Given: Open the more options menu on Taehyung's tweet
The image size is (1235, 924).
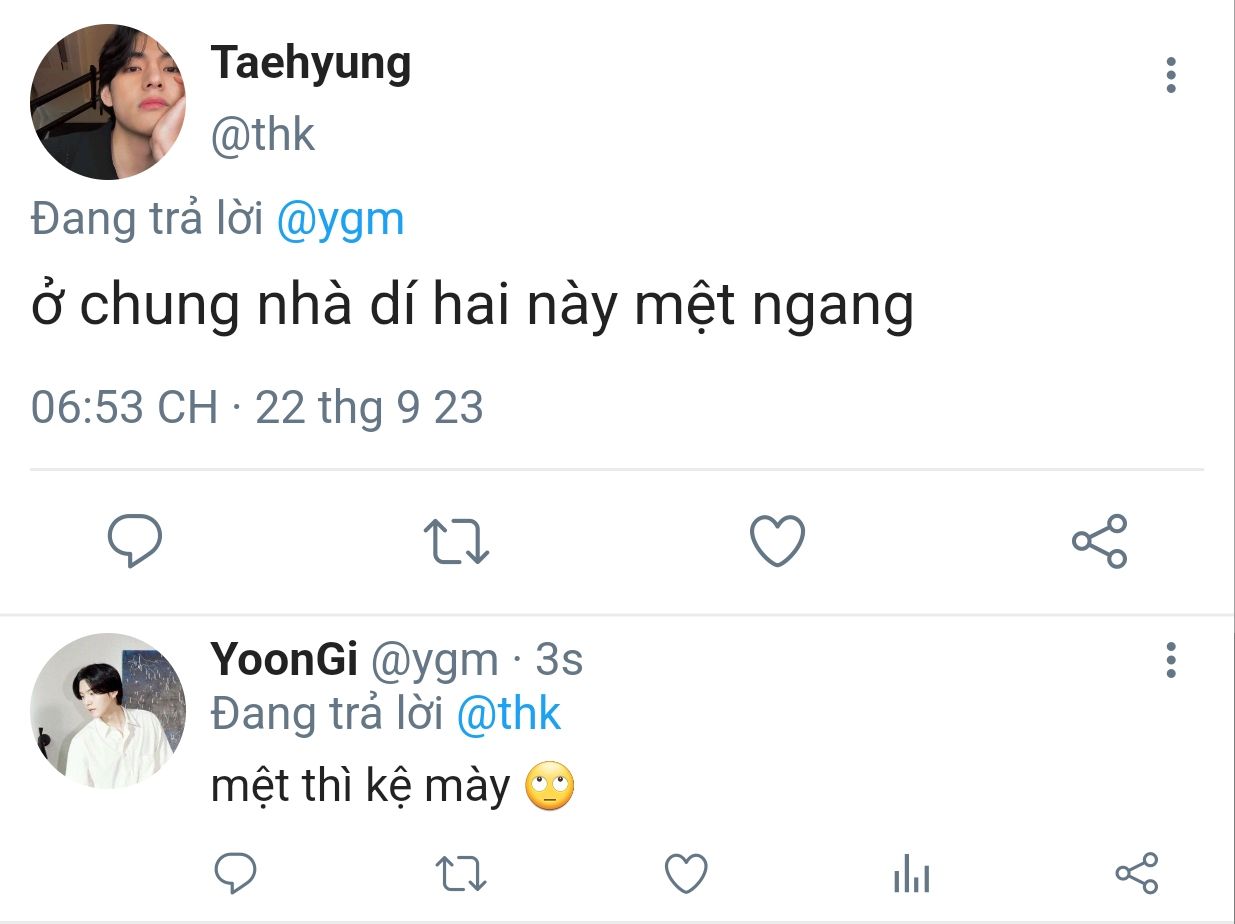Looking at the screenshot, I should [1171, 76].
